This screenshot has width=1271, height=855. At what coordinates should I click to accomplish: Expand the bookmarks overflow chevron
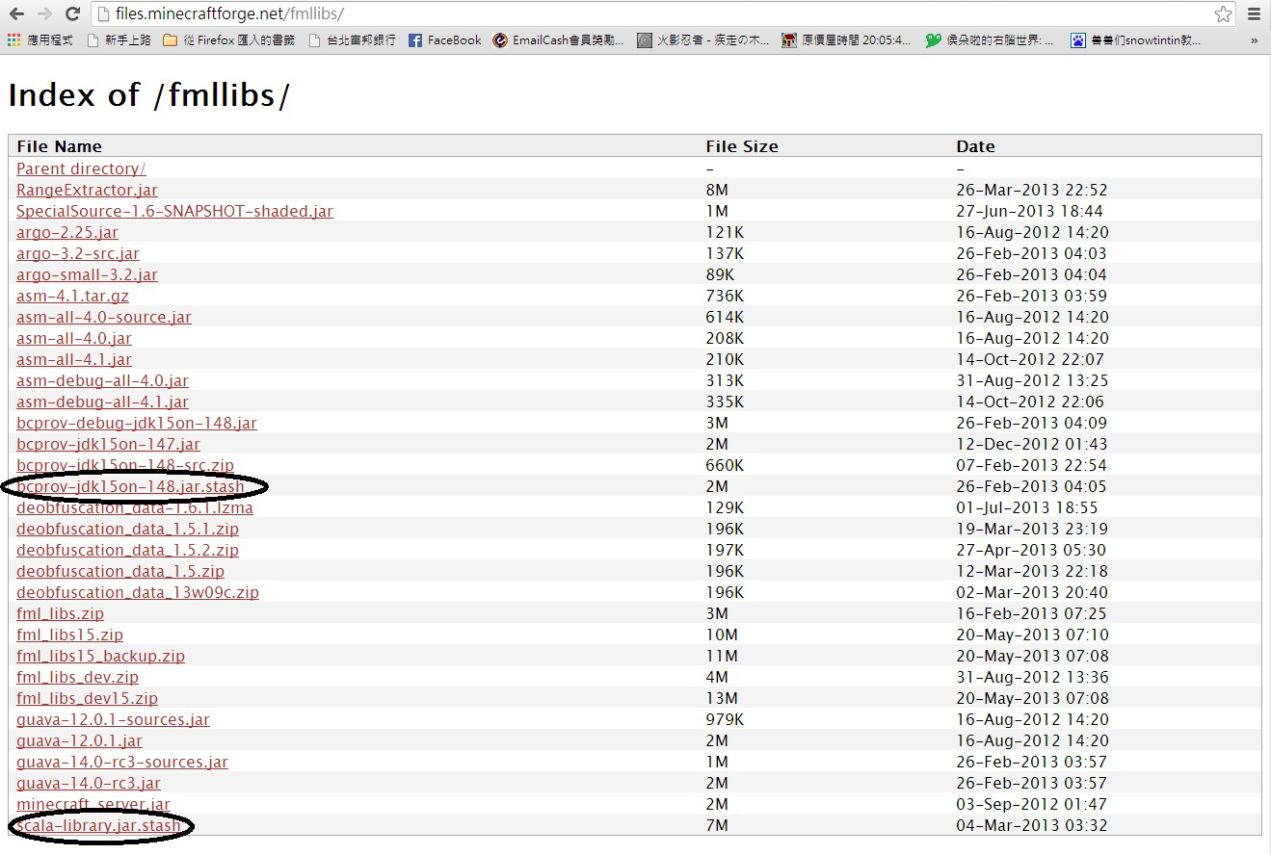pyautogui.click(x=1254, y=41)
